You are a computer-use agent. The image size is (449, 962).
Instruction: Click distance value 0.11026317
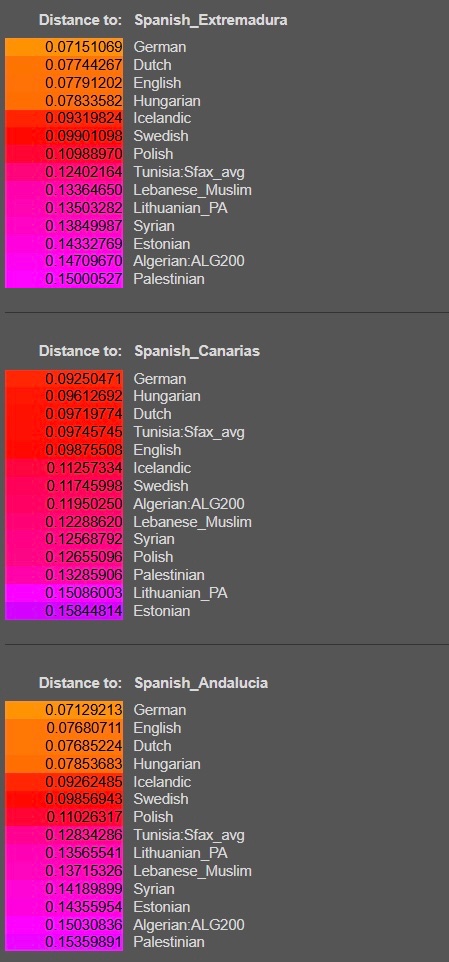tap(85, 817)
